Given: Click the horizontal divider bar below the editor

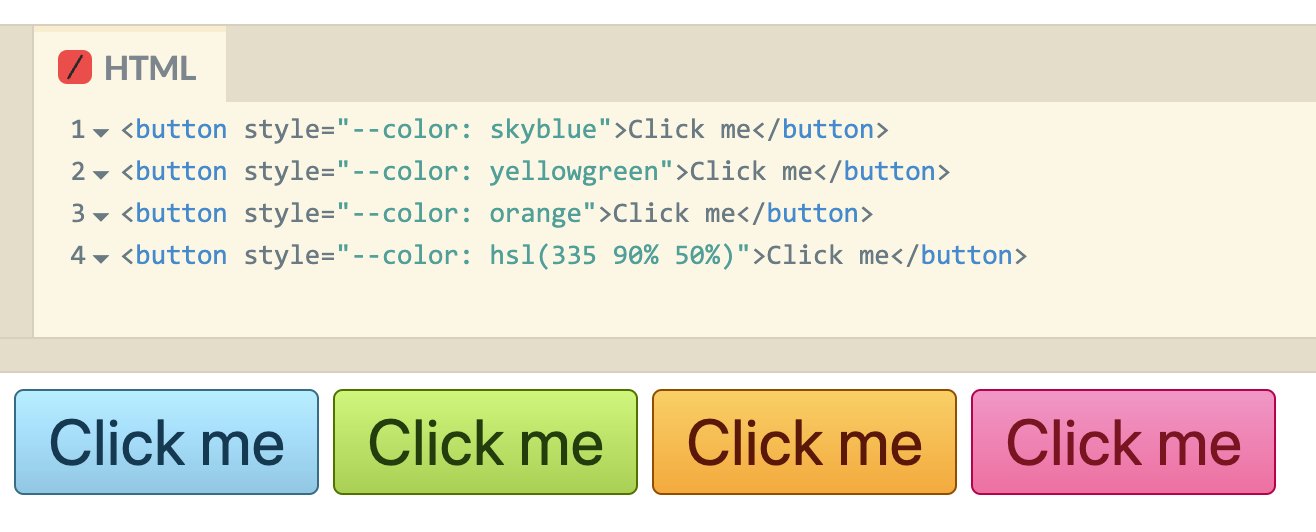Looking at the screenshot, I should coord(658,355).
